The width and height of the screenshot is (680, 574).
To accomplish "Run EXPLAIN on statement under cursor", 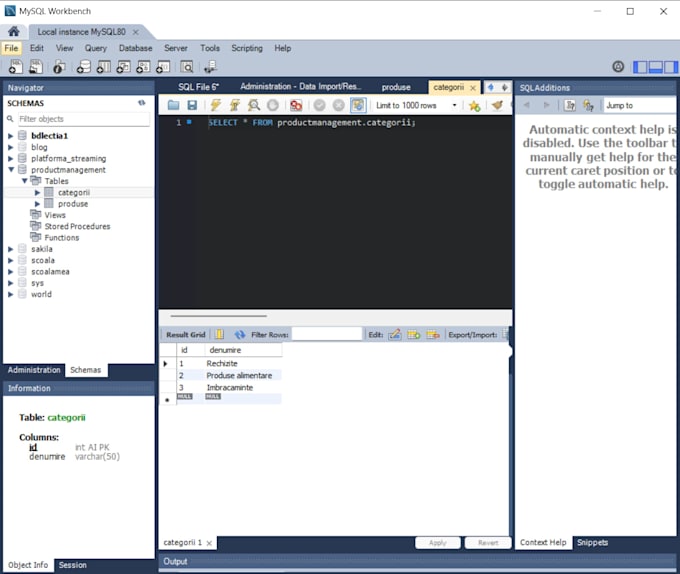I will tap(254, 105).
